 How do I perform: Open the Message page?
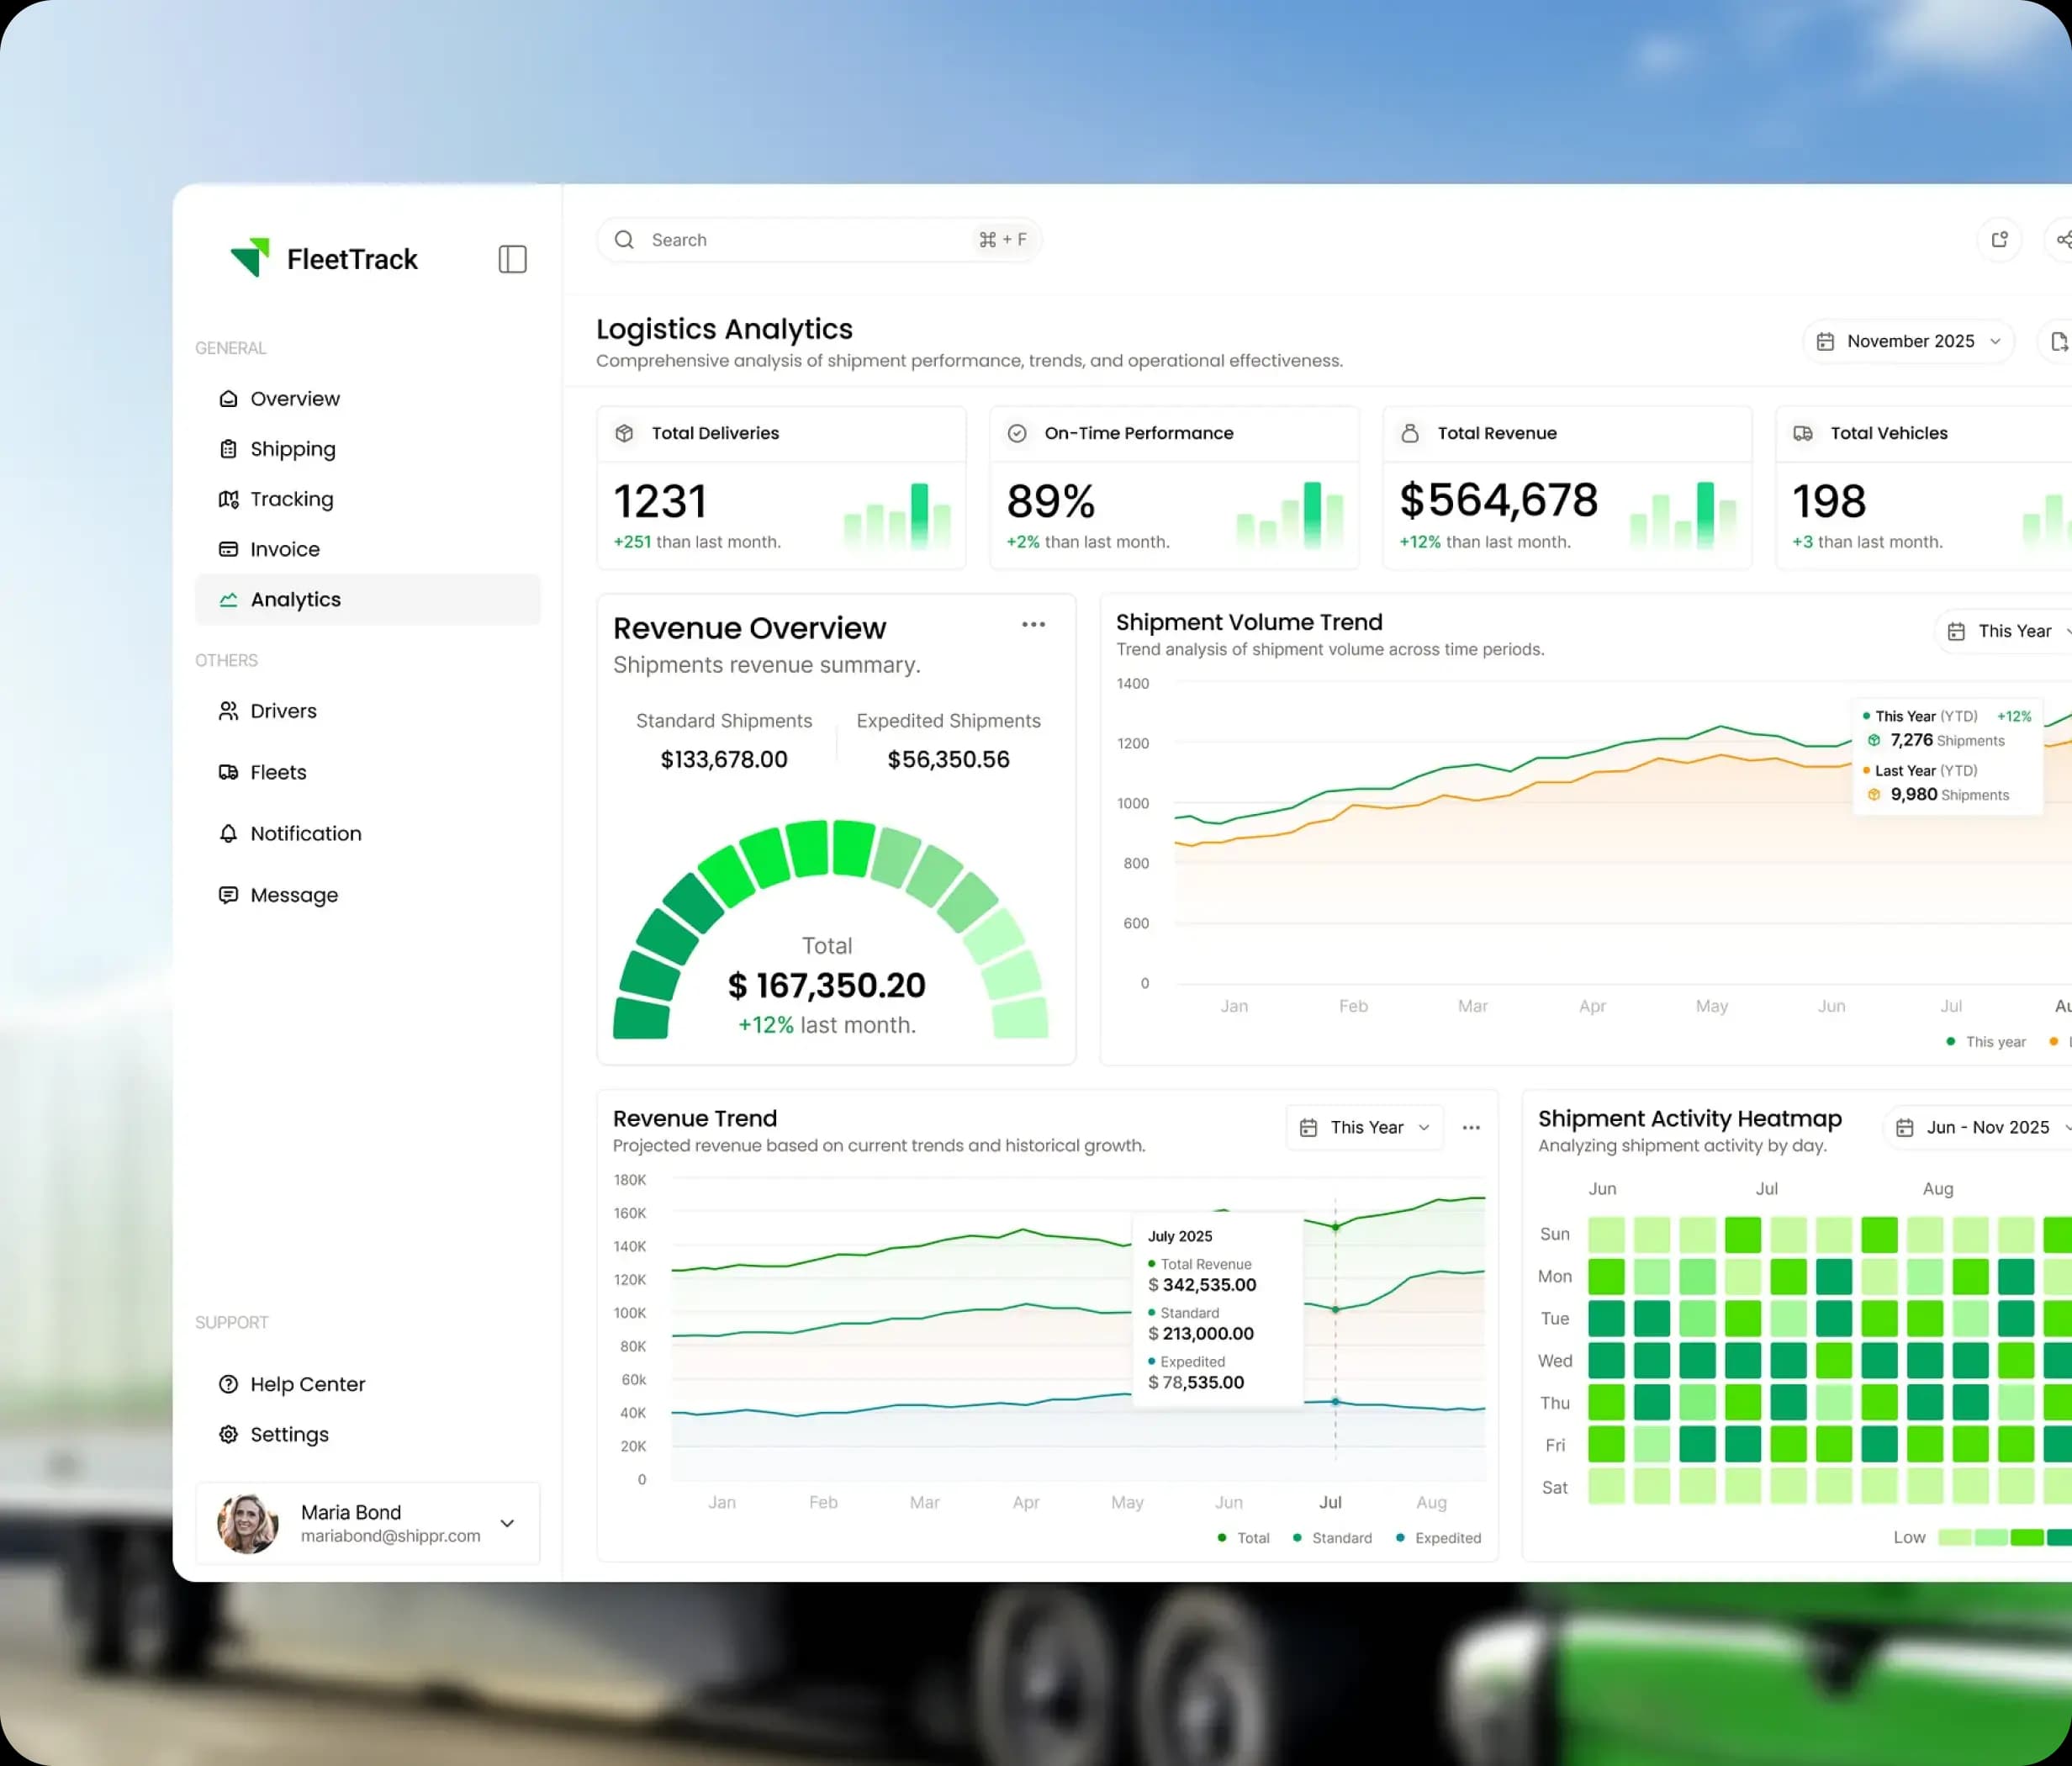click(x=367, y=895)
